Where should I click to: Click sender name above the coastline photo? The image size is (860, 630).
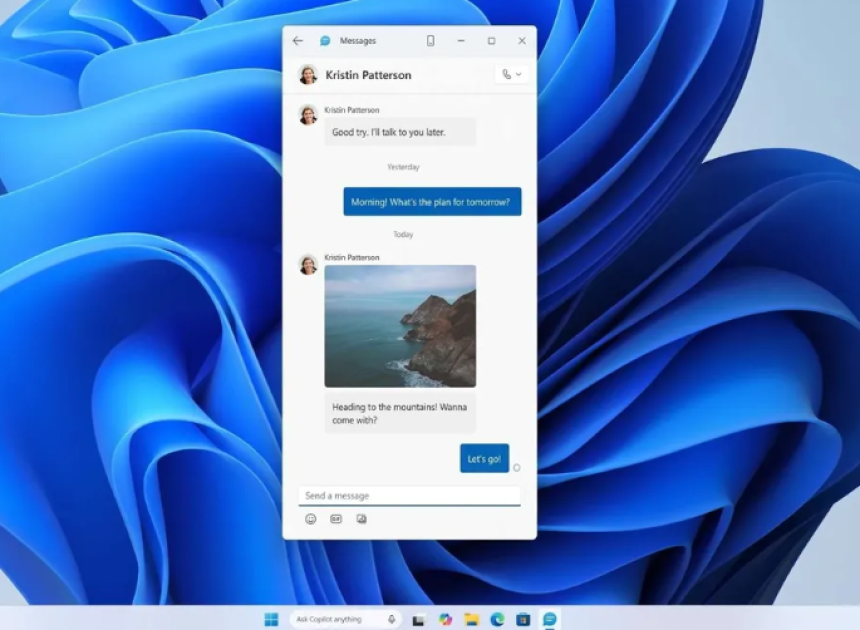point(352,257)
